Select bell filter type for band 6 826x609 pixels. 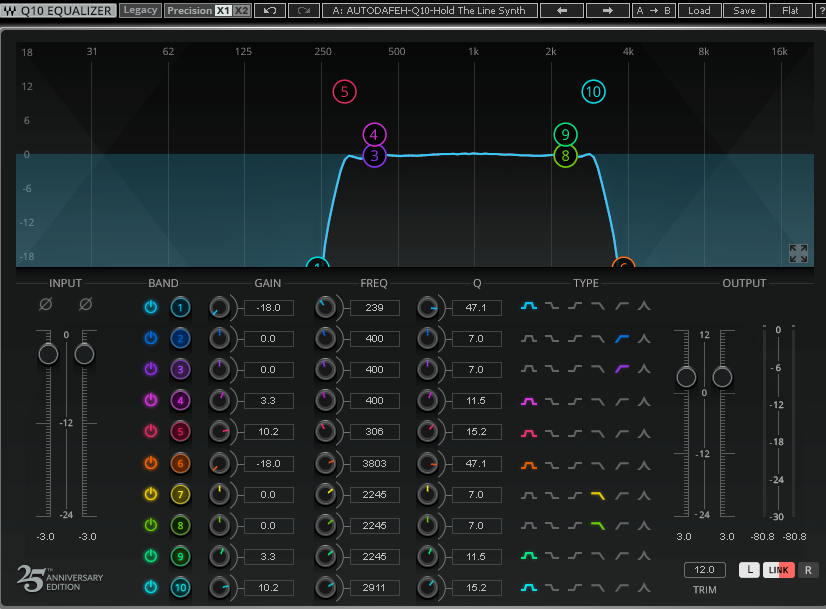529,465
